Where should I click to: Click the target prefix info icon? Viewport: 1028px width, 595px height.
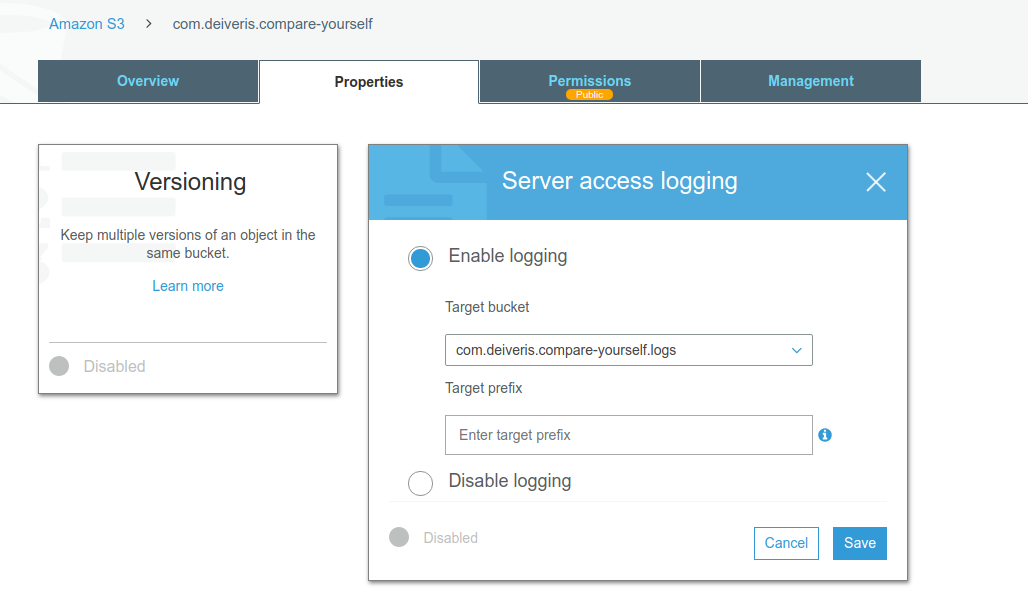pos(825,435)
